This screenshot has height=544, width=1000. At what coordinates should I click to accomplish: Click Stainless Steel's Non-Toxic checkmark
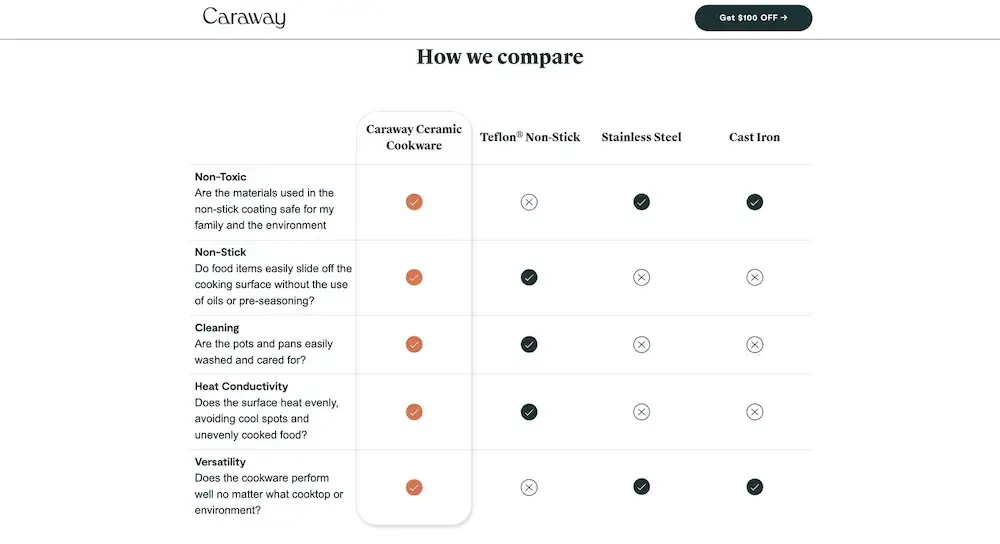[642, 202]
